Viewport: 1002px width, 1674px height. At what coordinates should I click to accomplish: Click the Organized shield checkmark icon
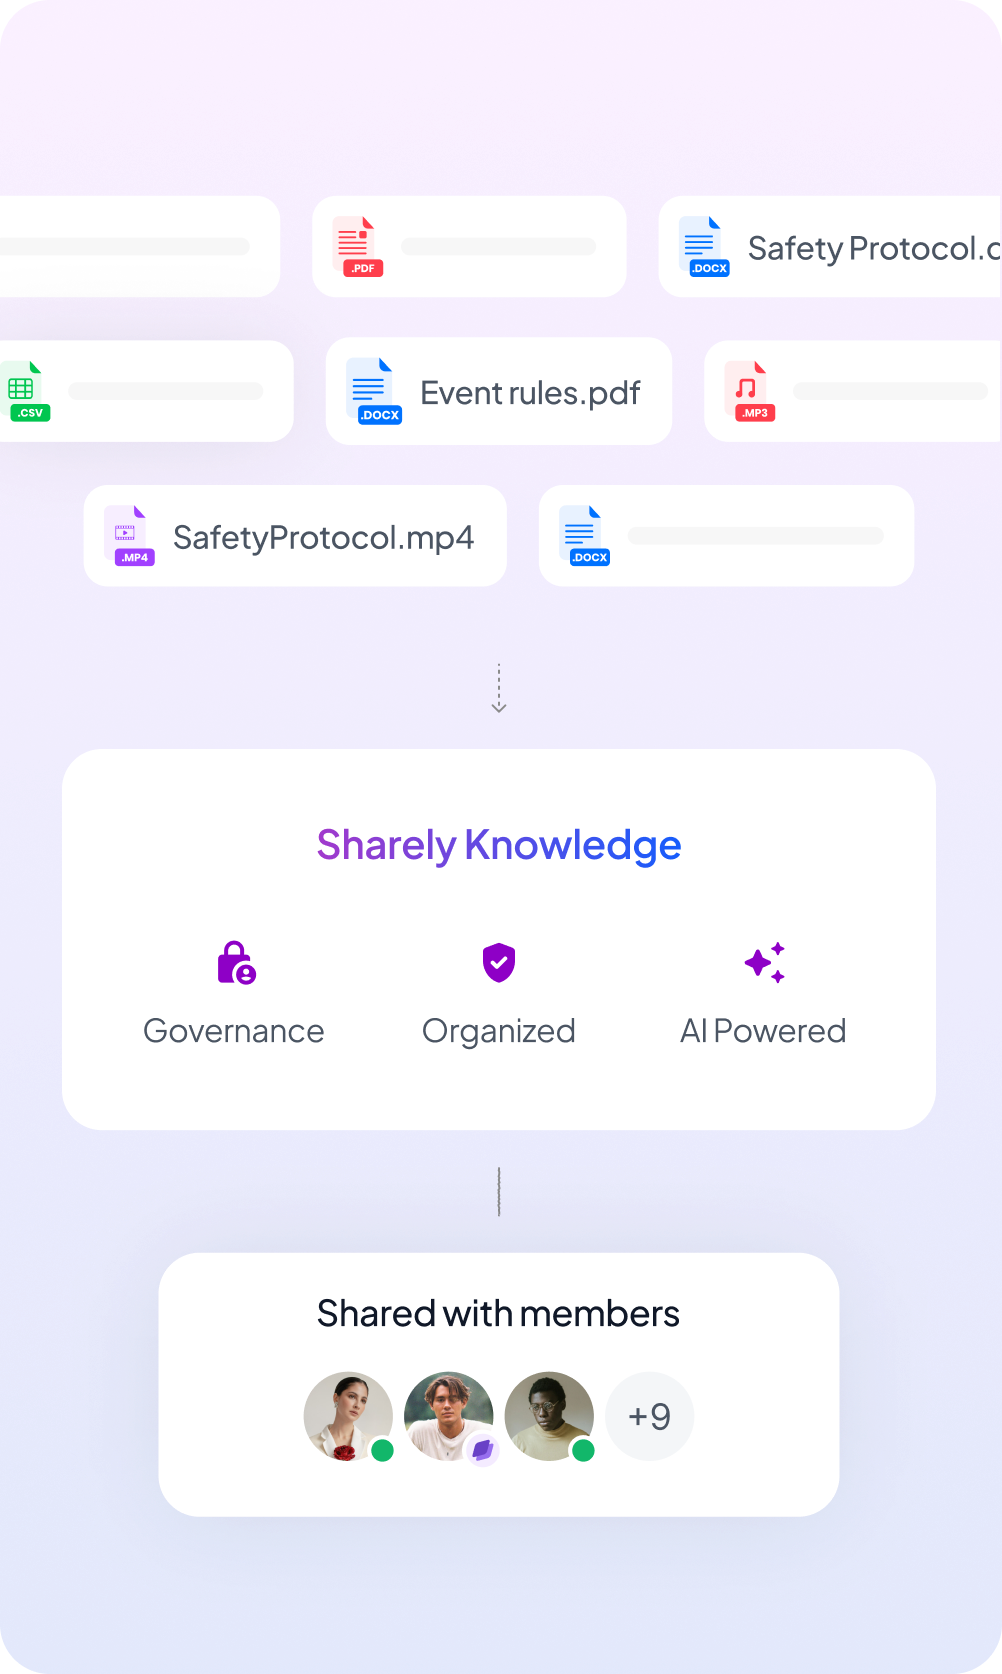coord(499,962)
